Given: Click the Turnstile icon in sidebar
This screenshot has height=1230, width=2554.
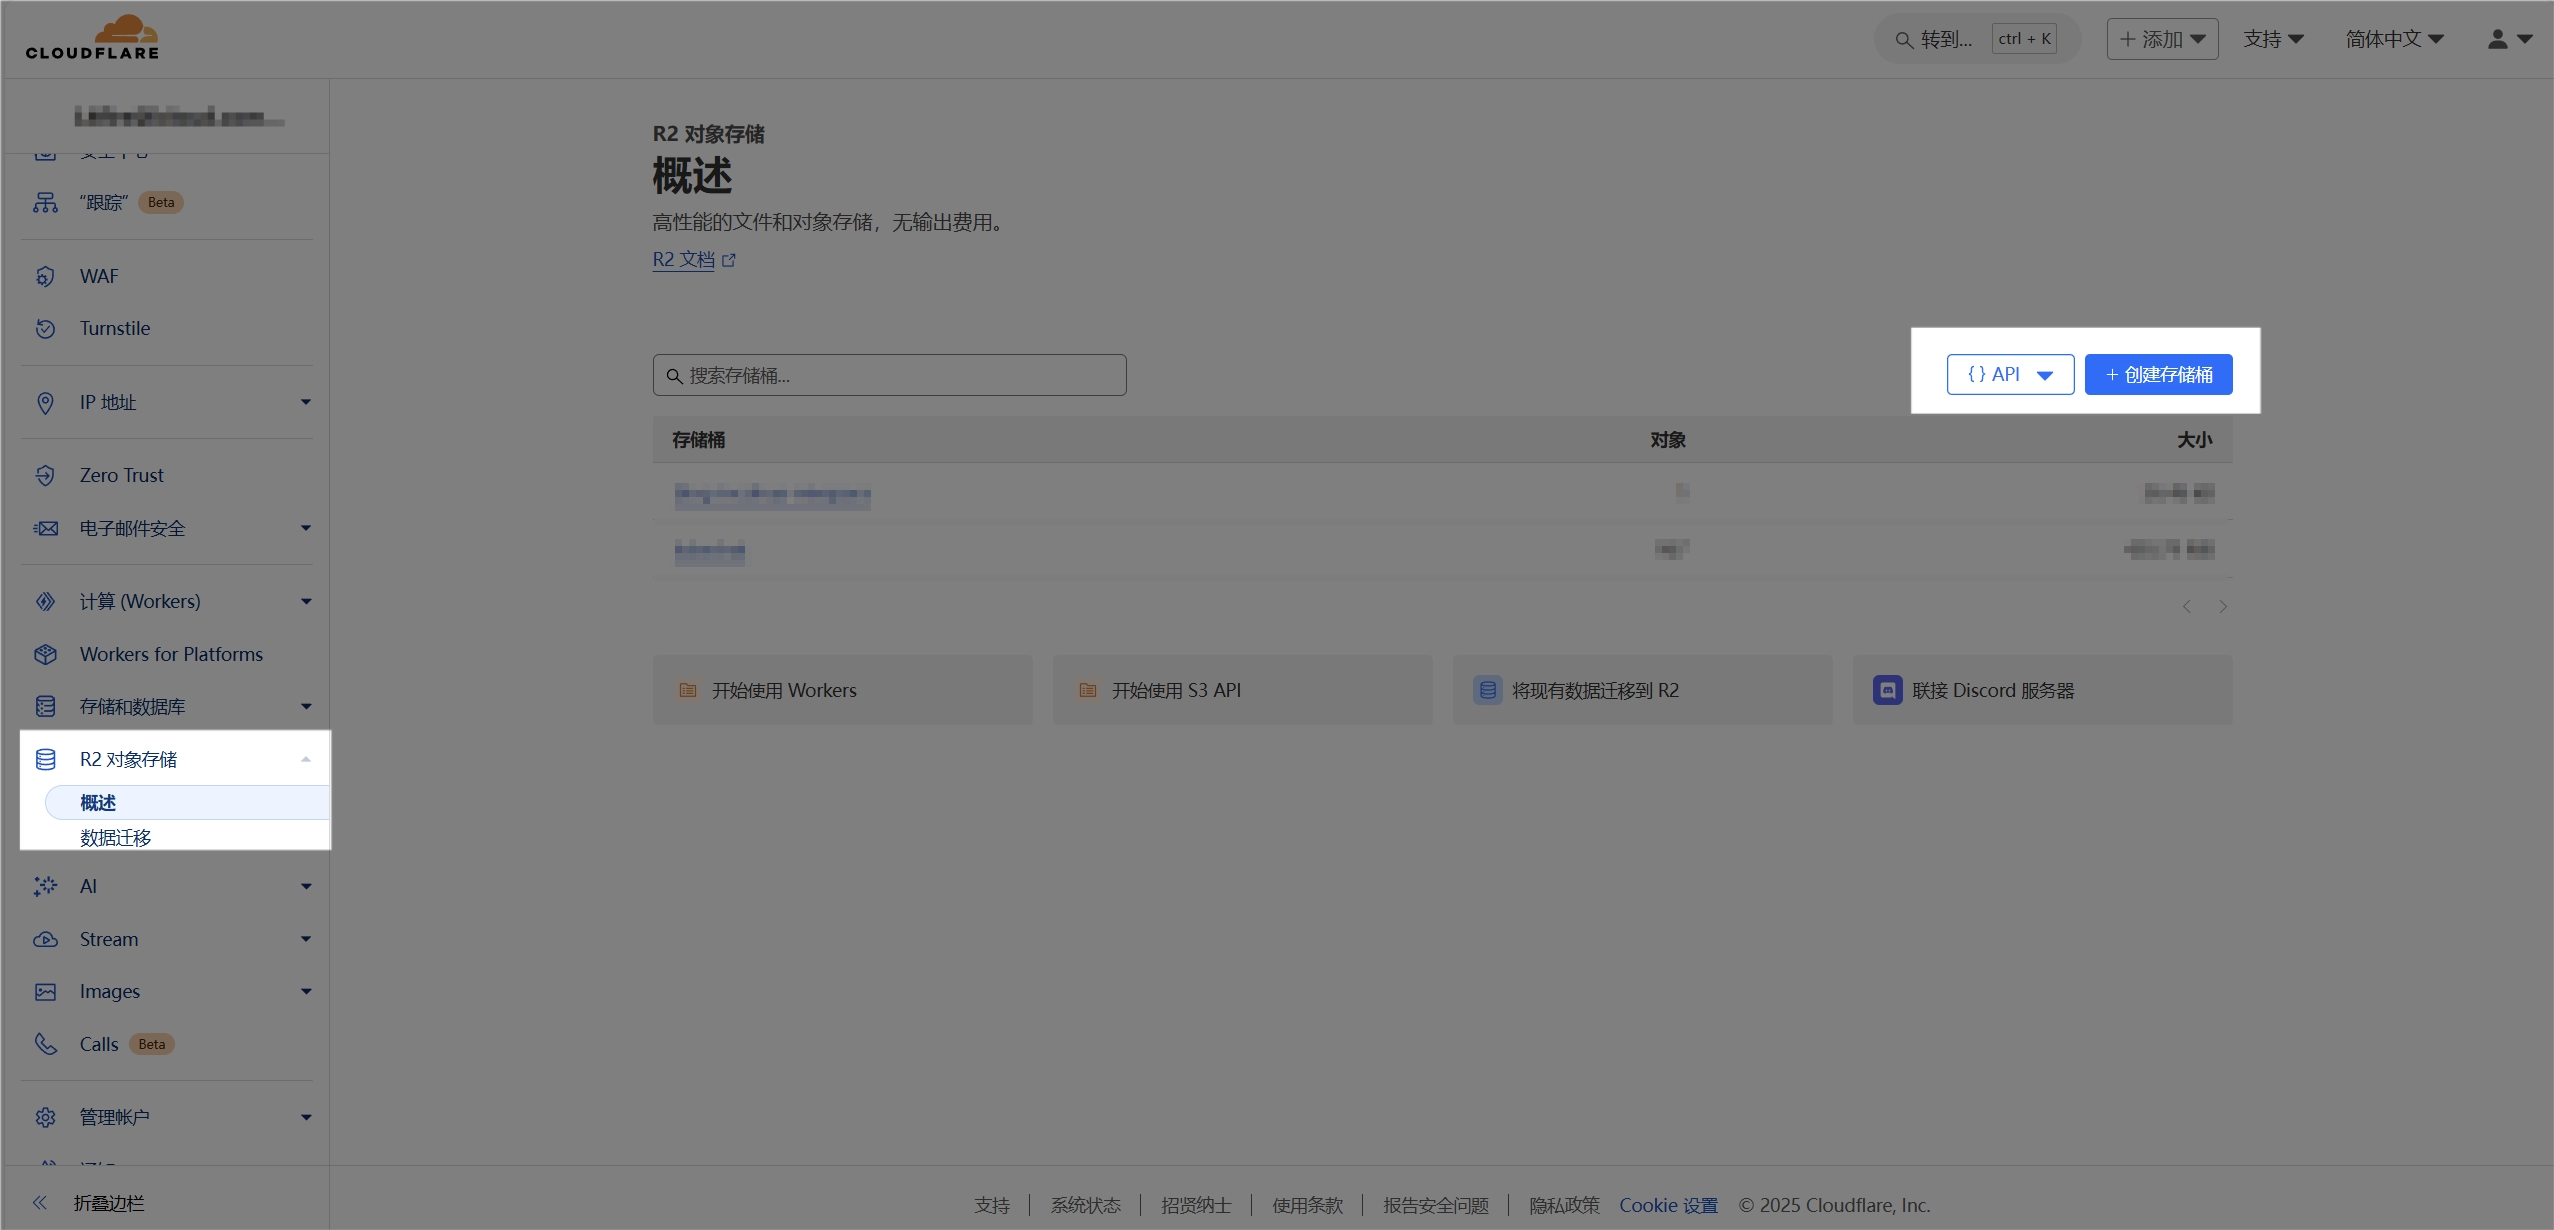Looking at the screenshot, I should (x=45, y=328).
